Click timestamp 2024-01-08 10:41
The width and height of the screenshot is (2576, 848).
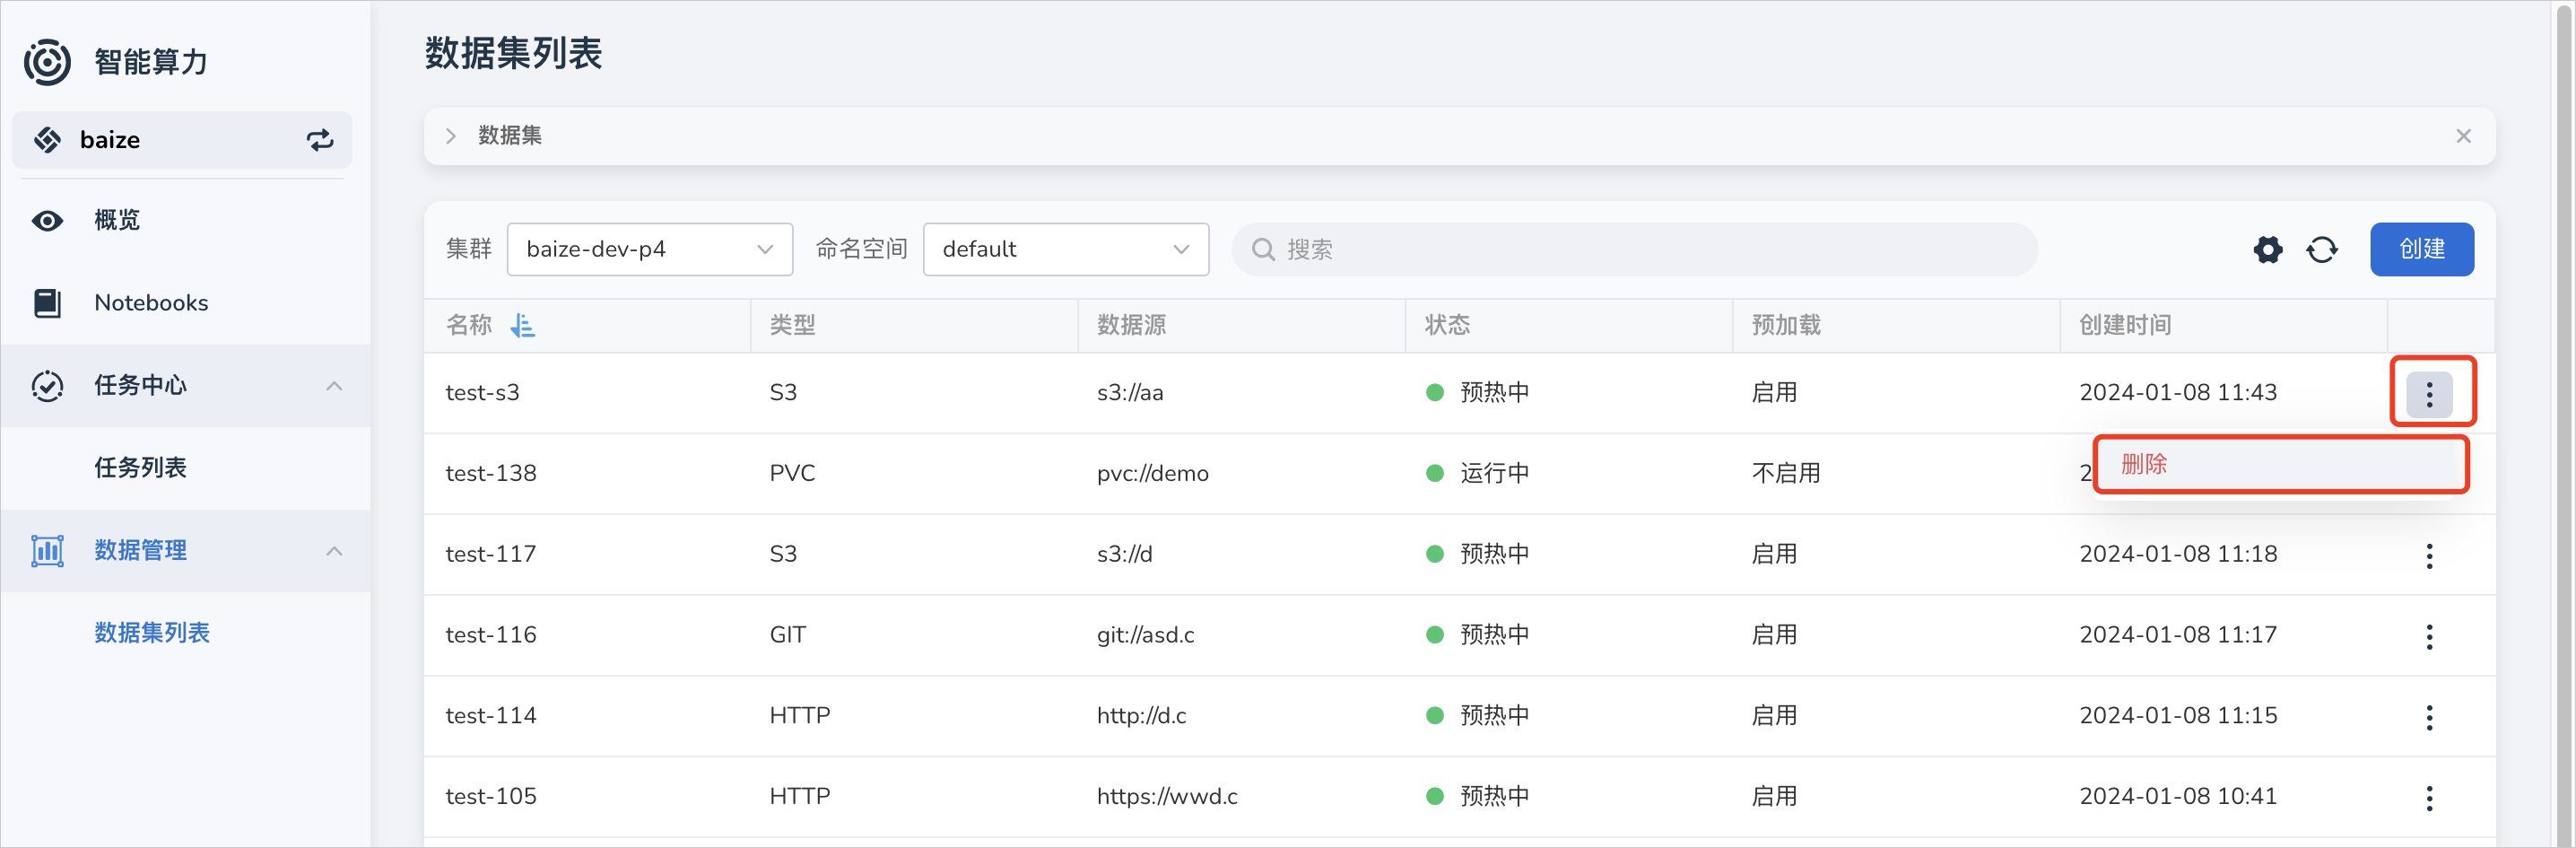pos(2178,797)
